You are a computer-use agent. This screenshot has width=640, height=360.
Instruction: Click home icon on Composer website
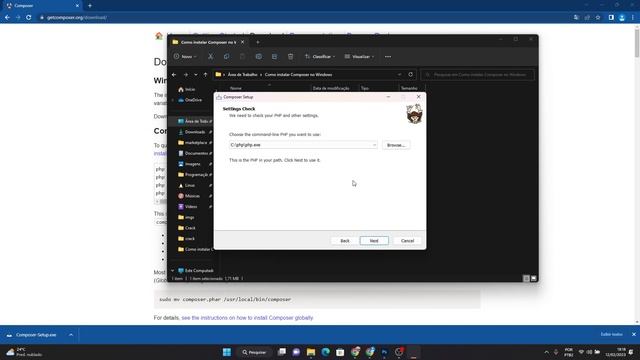pos(159,36)
